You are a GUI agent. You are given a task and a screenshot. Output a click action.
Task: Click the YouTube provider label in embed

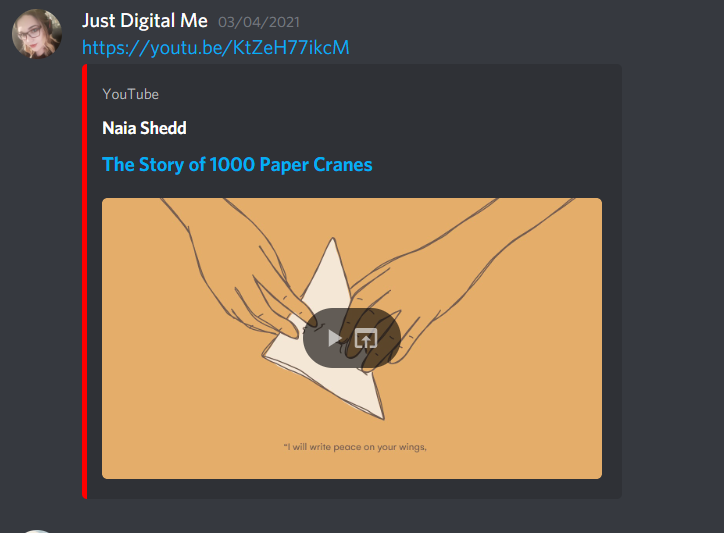[130, 94]
